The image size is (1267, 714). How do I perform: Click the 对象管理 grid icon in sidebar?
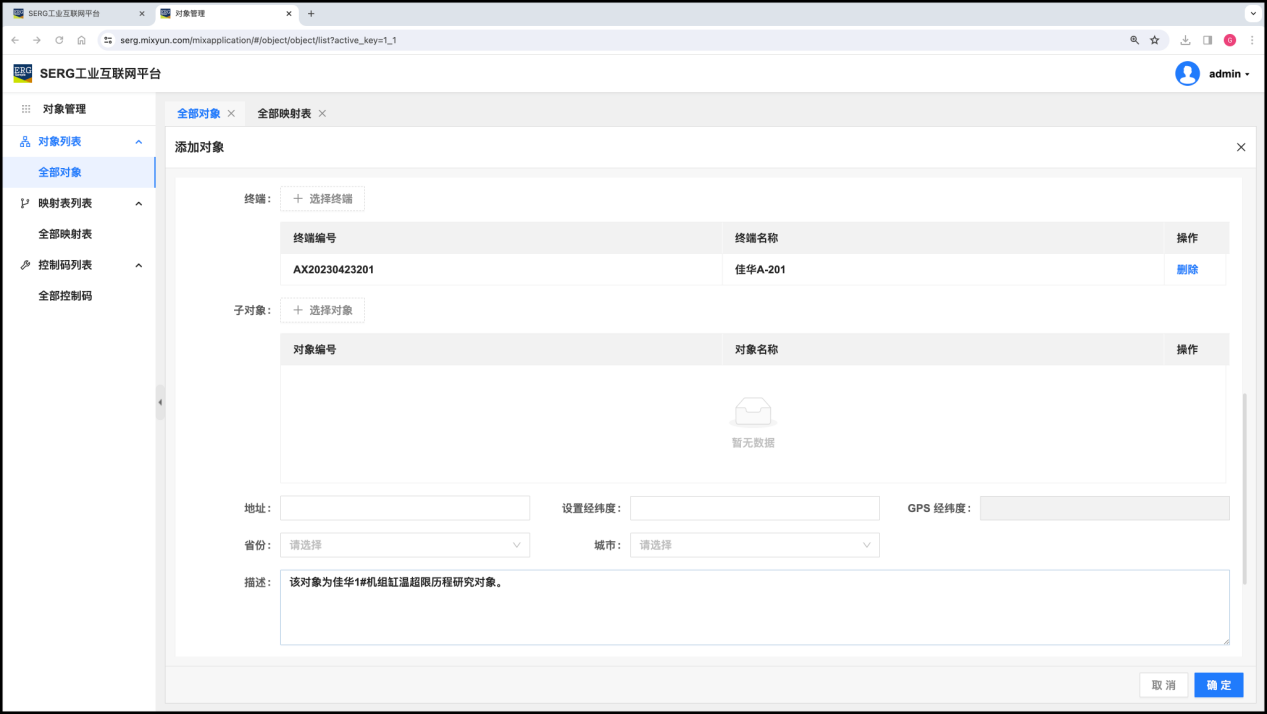[x=26, y=109]
